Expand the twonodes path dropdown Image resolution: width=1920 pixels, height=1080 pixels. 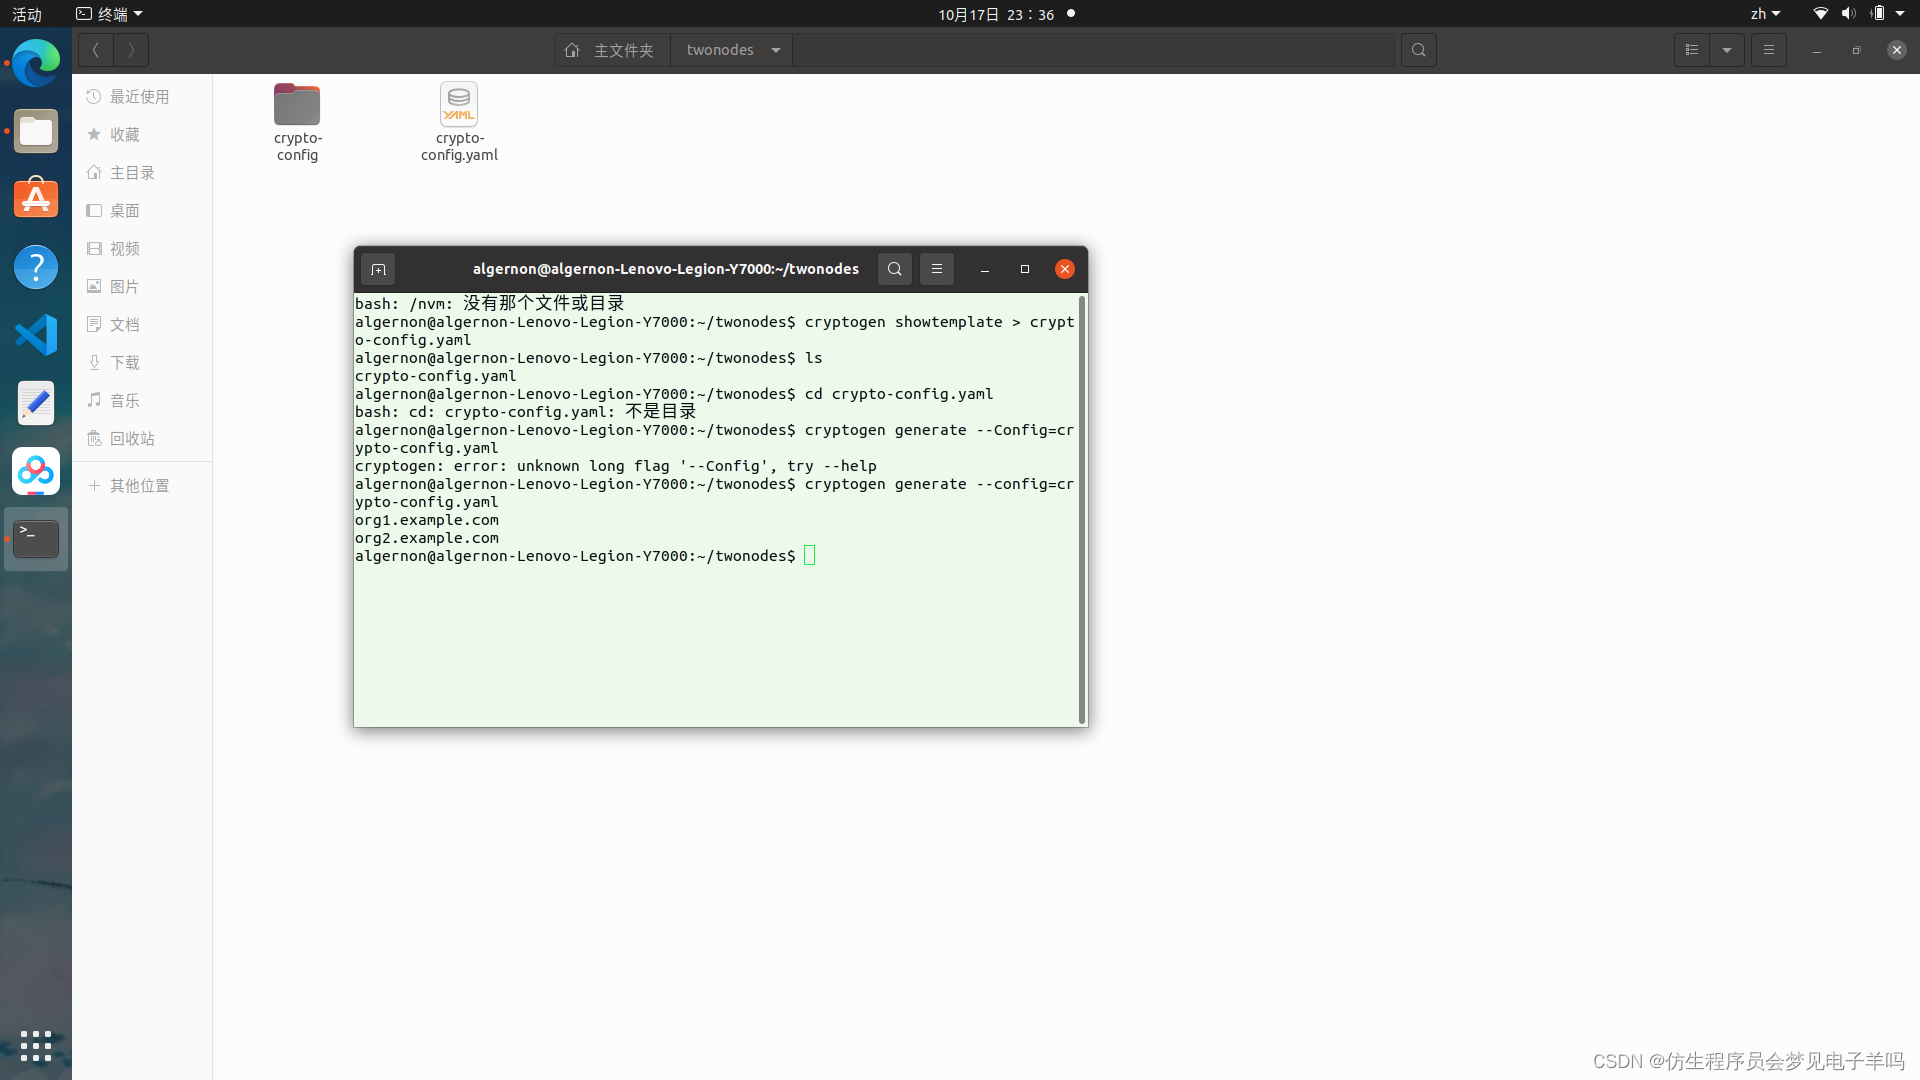776,50
